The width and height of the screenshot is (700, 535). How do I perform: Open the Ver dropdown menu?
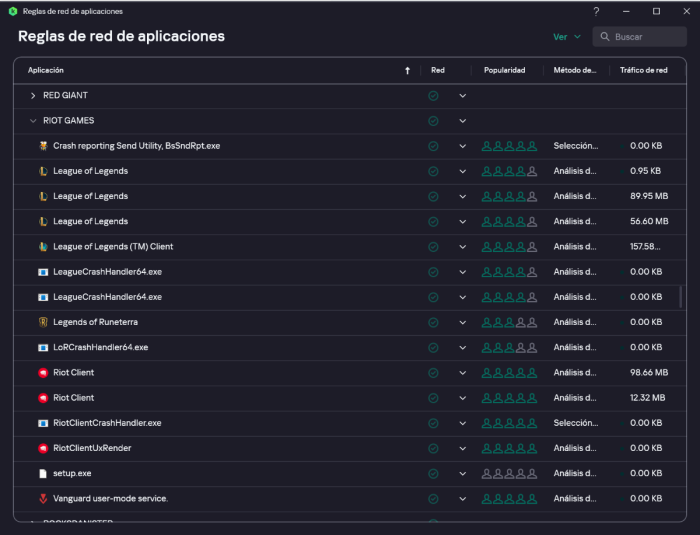567,37
